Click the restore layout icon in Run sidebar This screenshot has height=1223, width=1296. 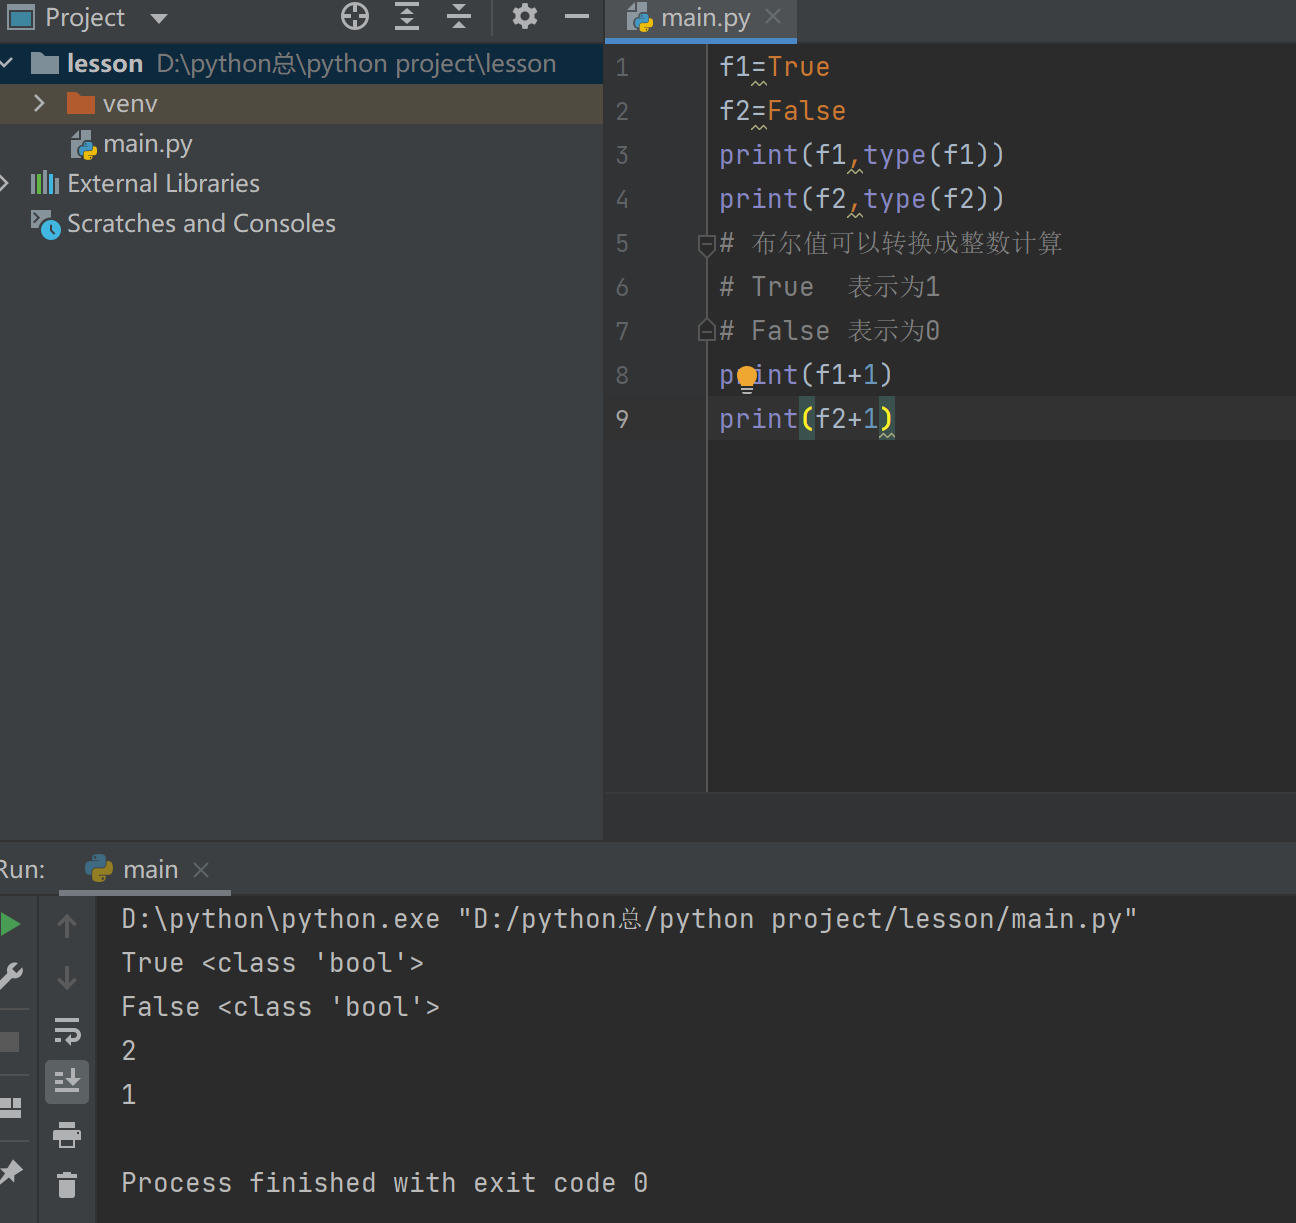click(10, 1107)
